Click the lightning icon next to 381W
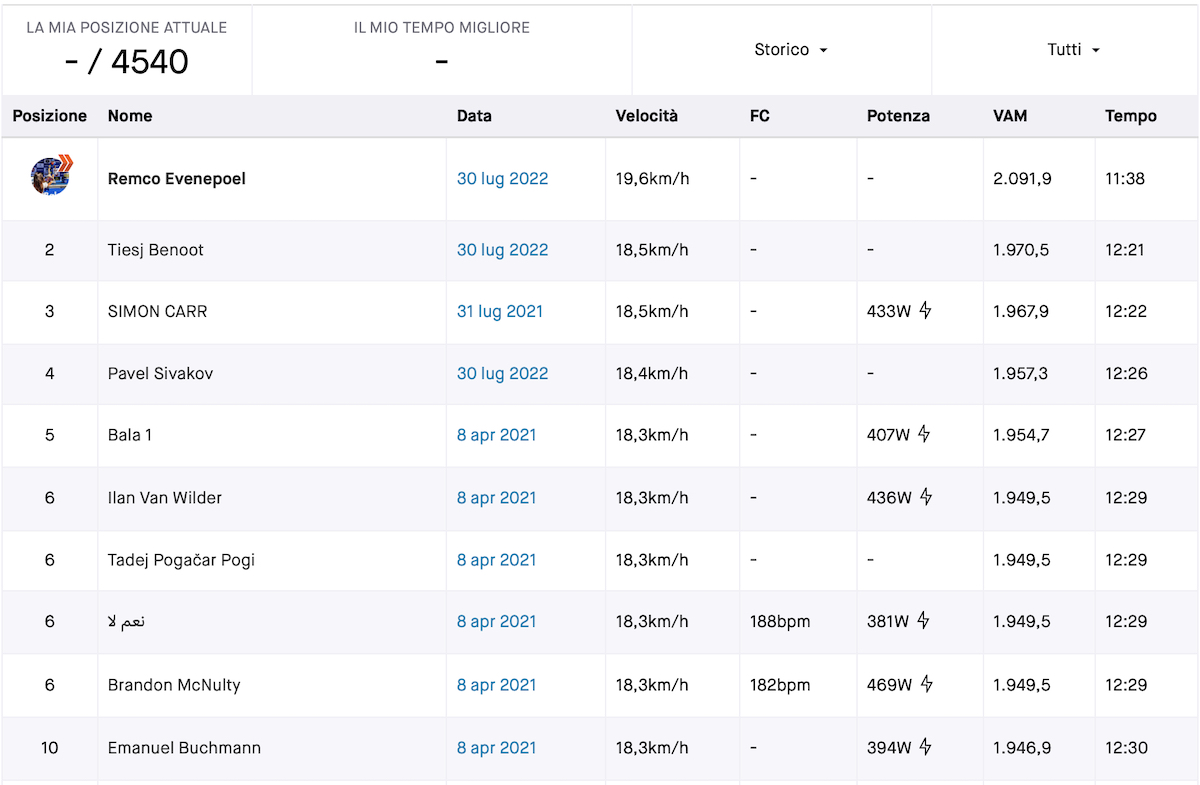 pos(923,621)
